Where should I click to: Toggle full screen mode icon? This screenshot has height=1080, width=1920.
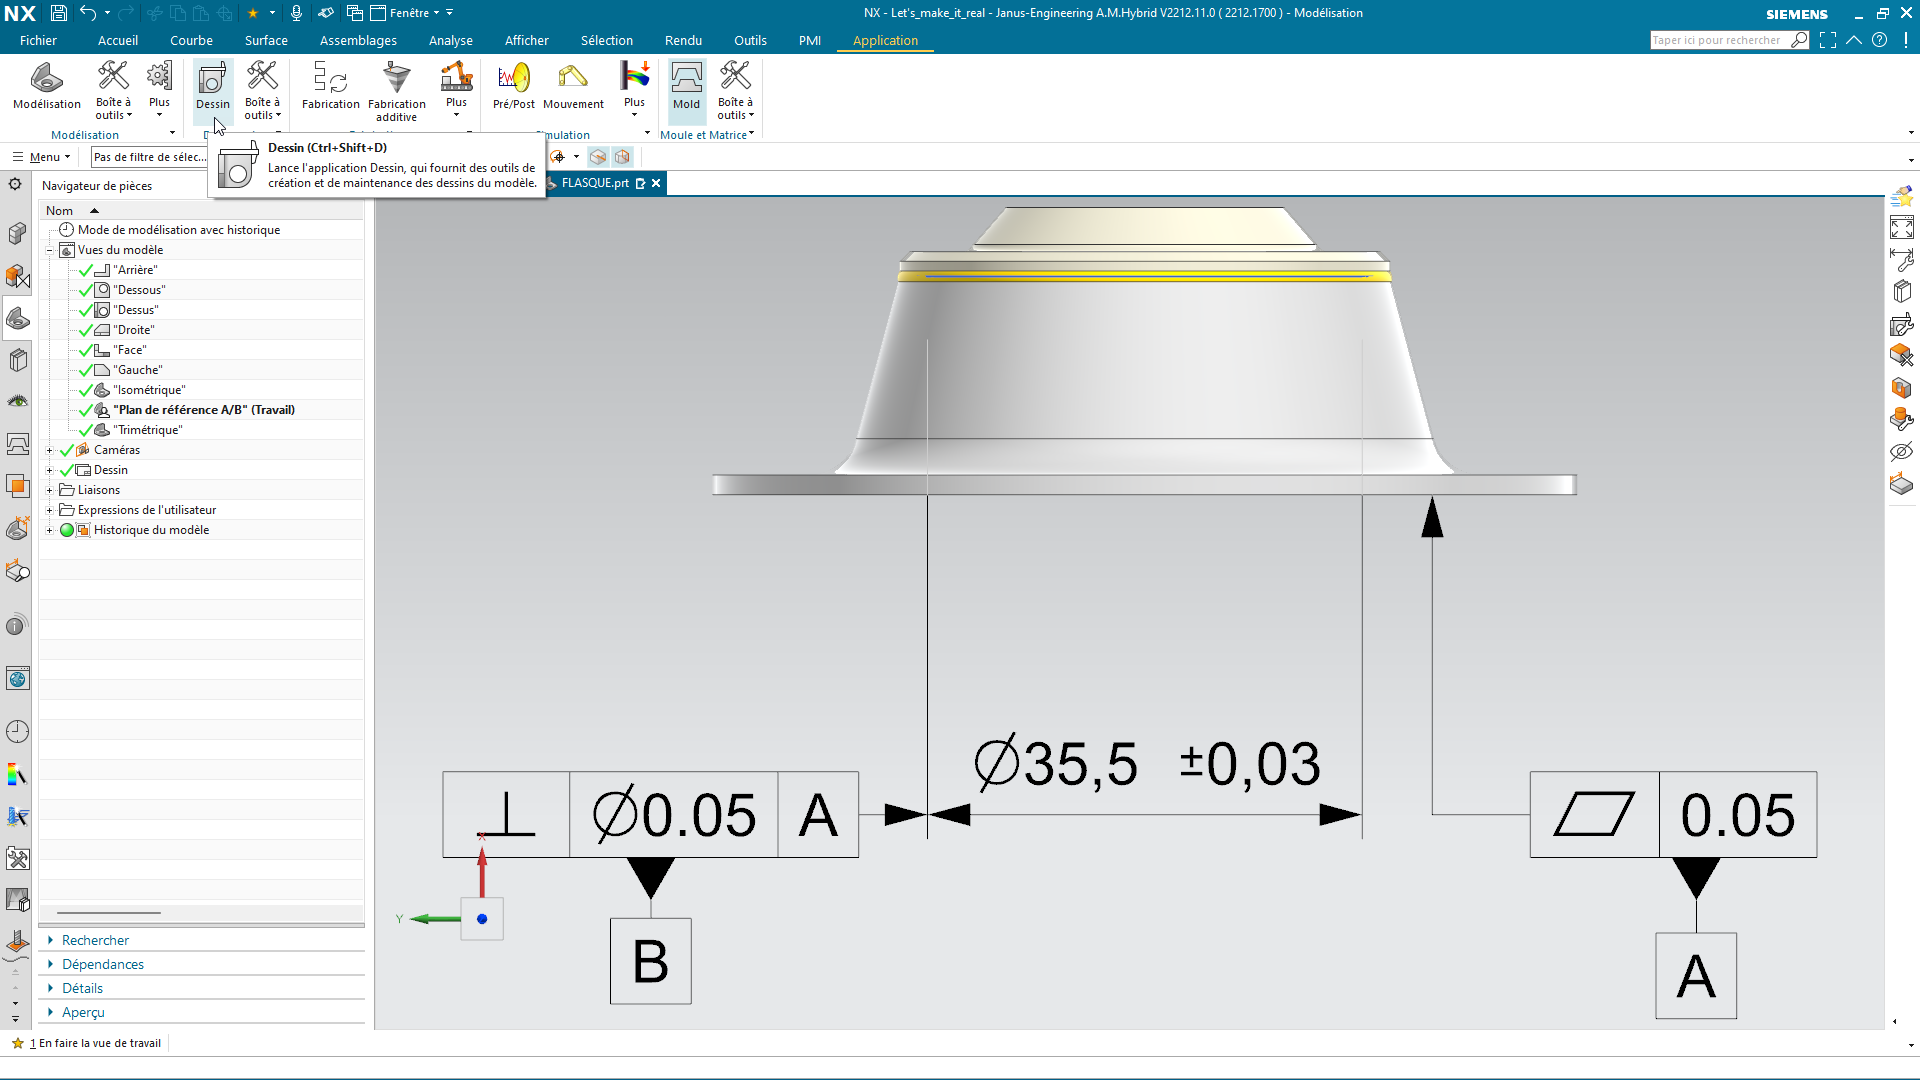click(1828, 40)
